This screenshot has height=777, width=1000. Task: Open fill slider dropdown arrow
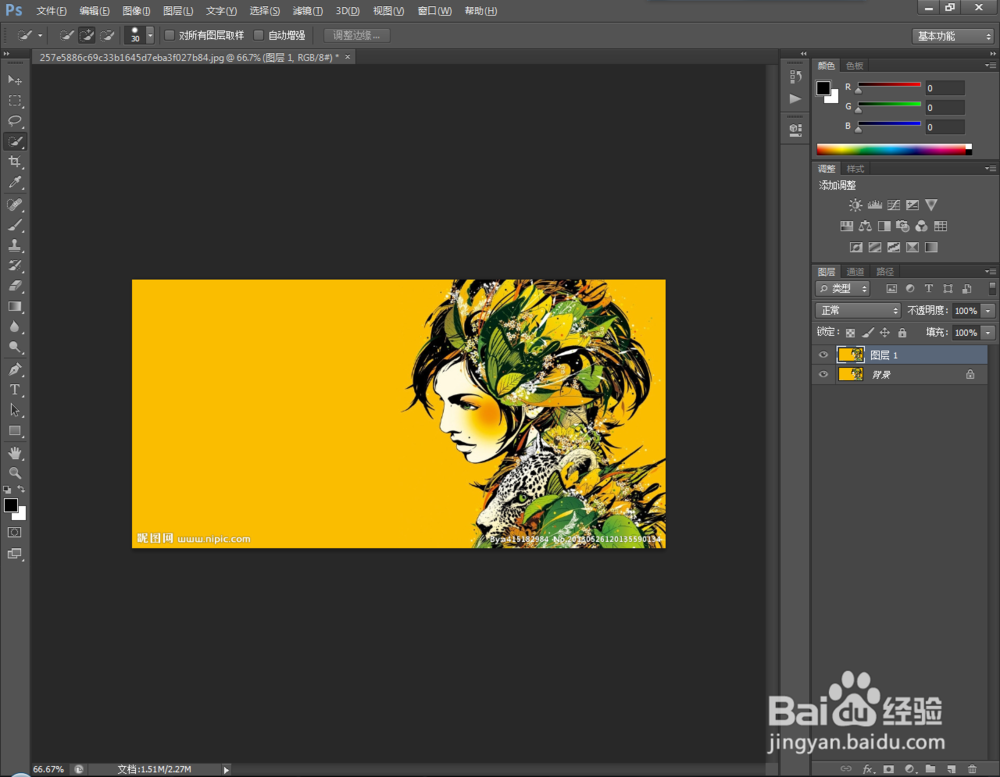[988, 332]
